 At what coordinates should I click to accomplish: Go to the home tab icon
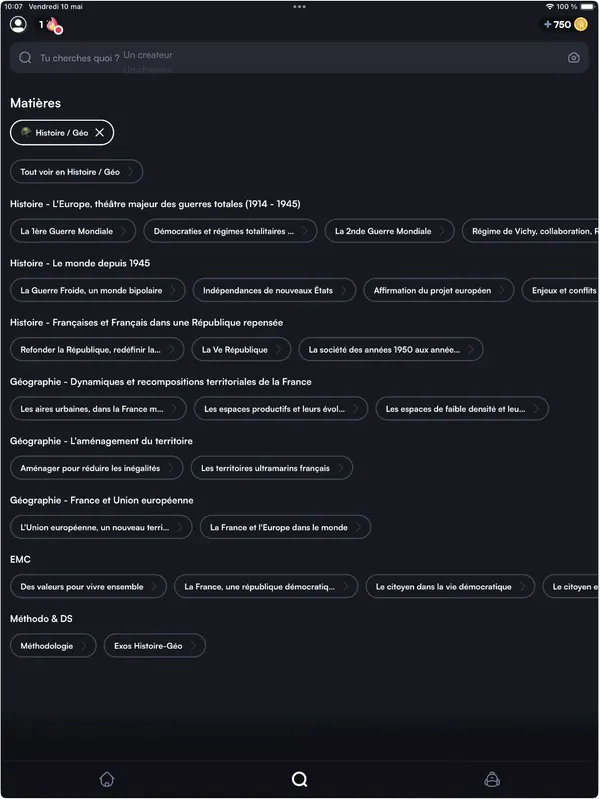tap(107, 779)
